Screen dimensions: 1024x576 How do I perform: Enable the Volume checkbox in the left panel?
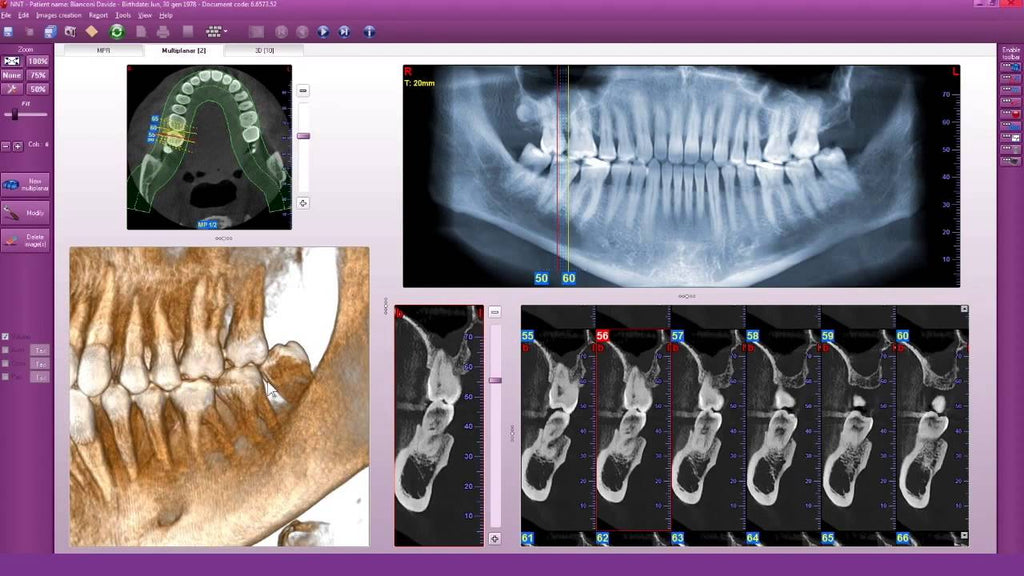6,337
